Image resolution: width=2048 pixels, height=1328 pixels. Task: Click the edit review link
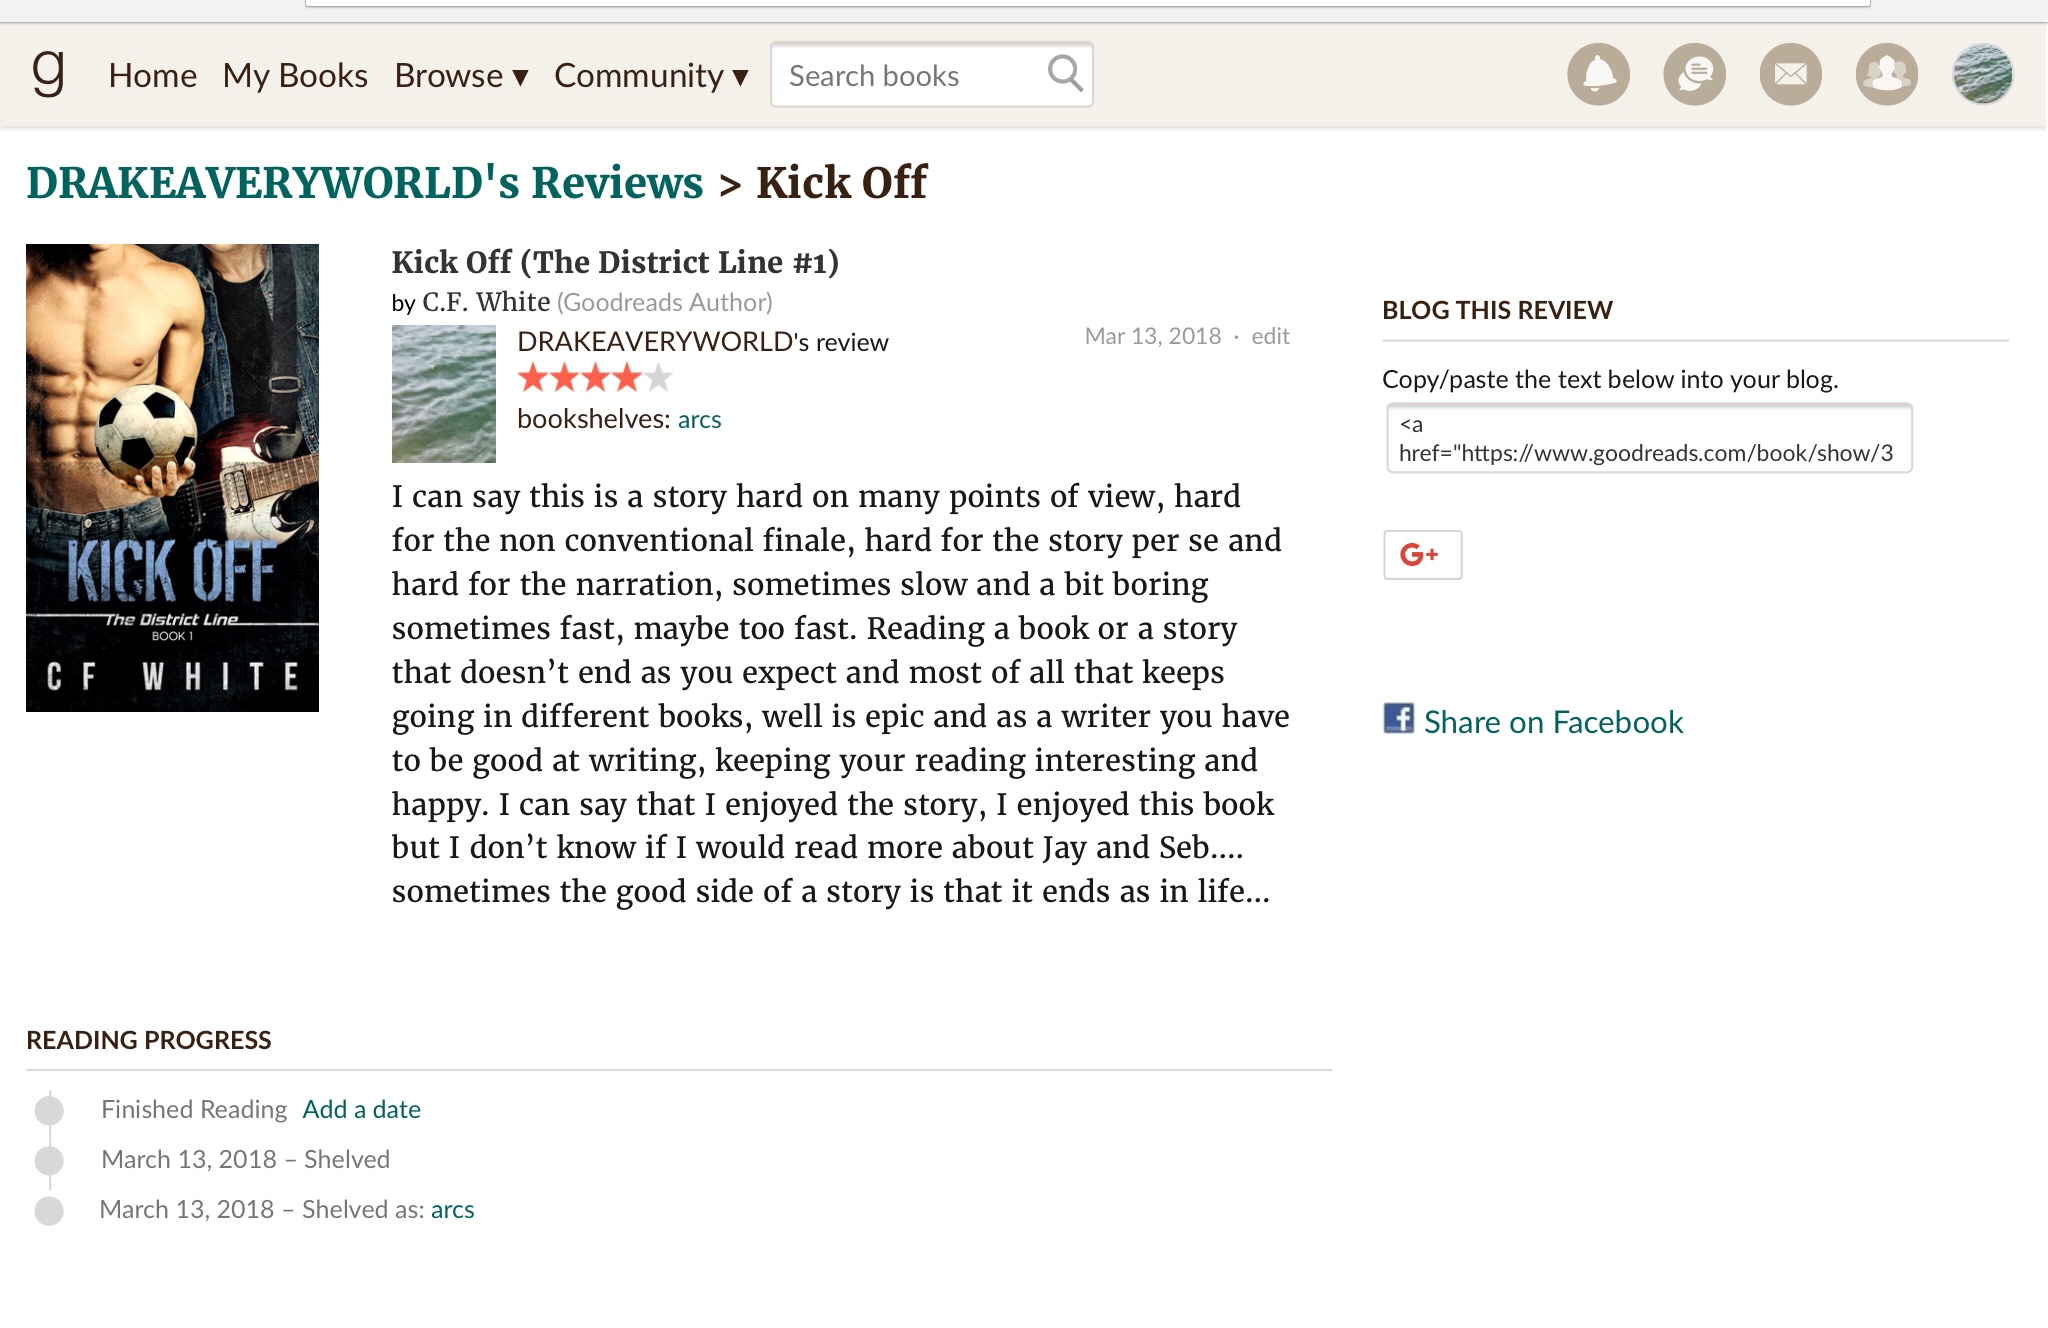1270,336
